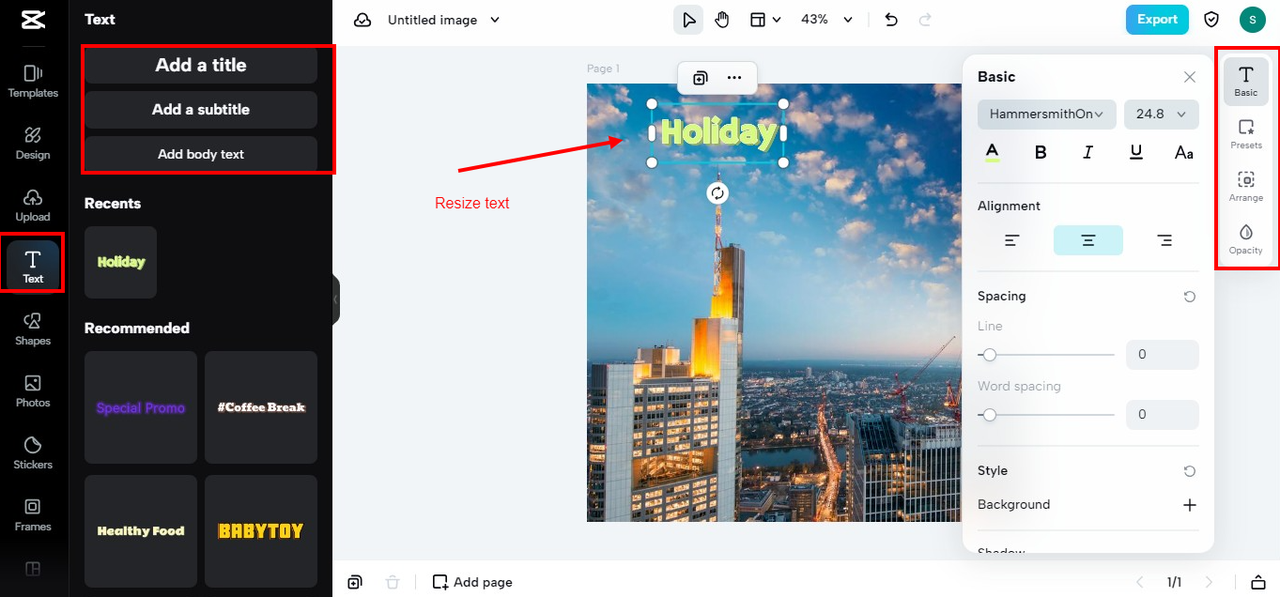Click the Word spacing slider handle

pyautogui.click(x=989, y=415)
